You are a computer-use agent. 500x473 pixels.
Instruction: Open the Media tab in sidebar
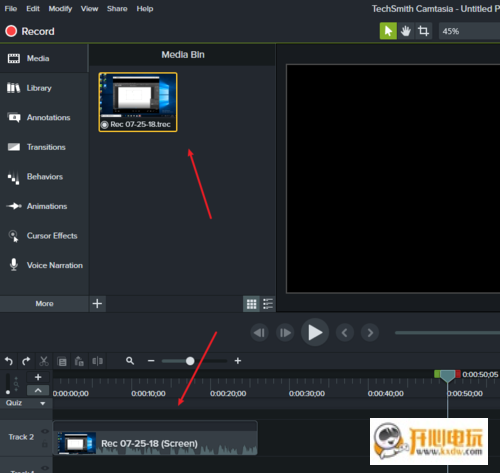pyautogui.click(x=44, y=58)
